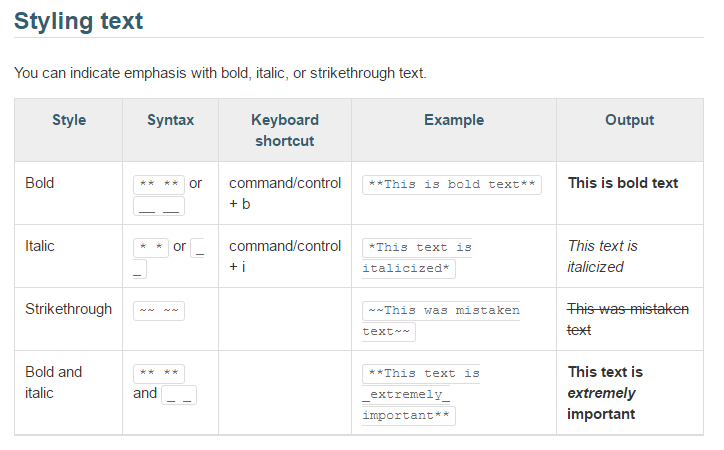The width and height of the screenshot is (724, 450).
Task: Click the rendered bold output "This is bold text"
Action: tap(623, 183)
